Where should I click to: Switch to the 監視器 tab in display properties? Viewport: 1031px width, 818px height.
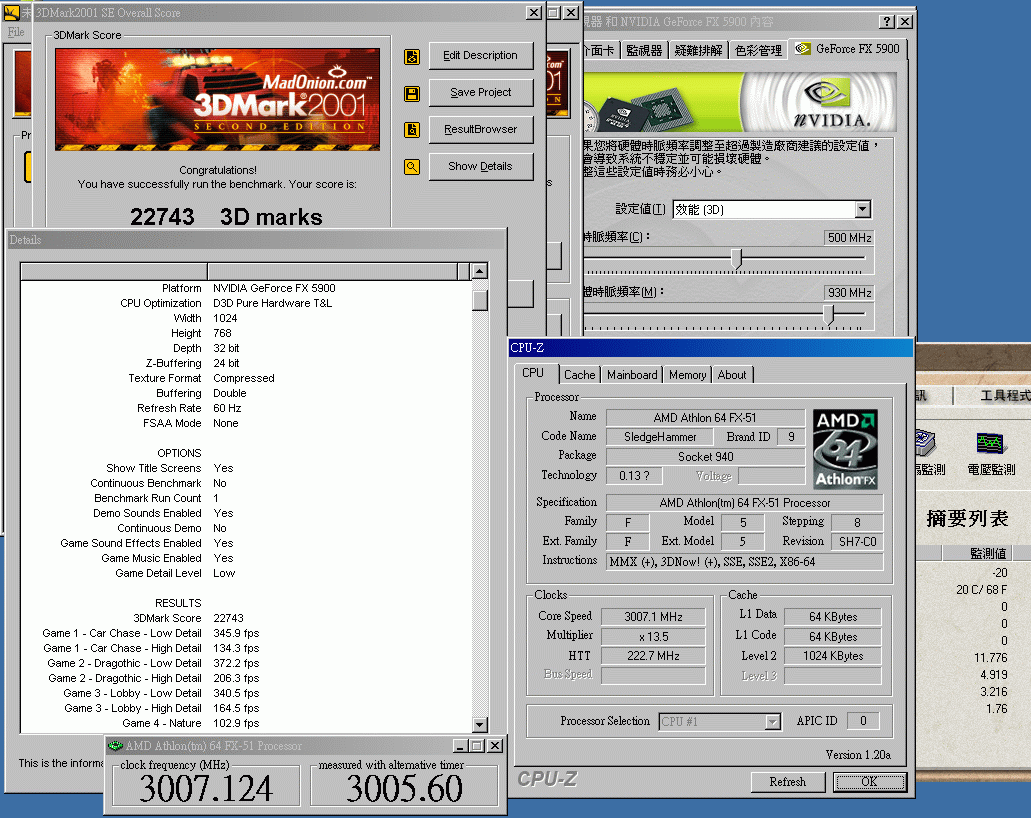pos(644,51)
